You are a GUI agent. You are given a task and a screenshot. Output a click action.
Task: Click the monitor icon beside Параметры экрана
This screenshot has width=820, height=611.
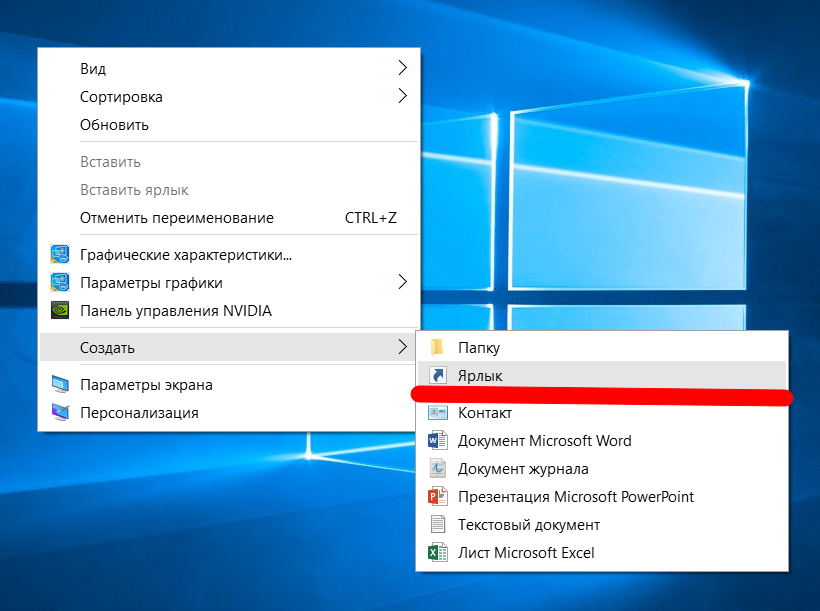(60, 384)
